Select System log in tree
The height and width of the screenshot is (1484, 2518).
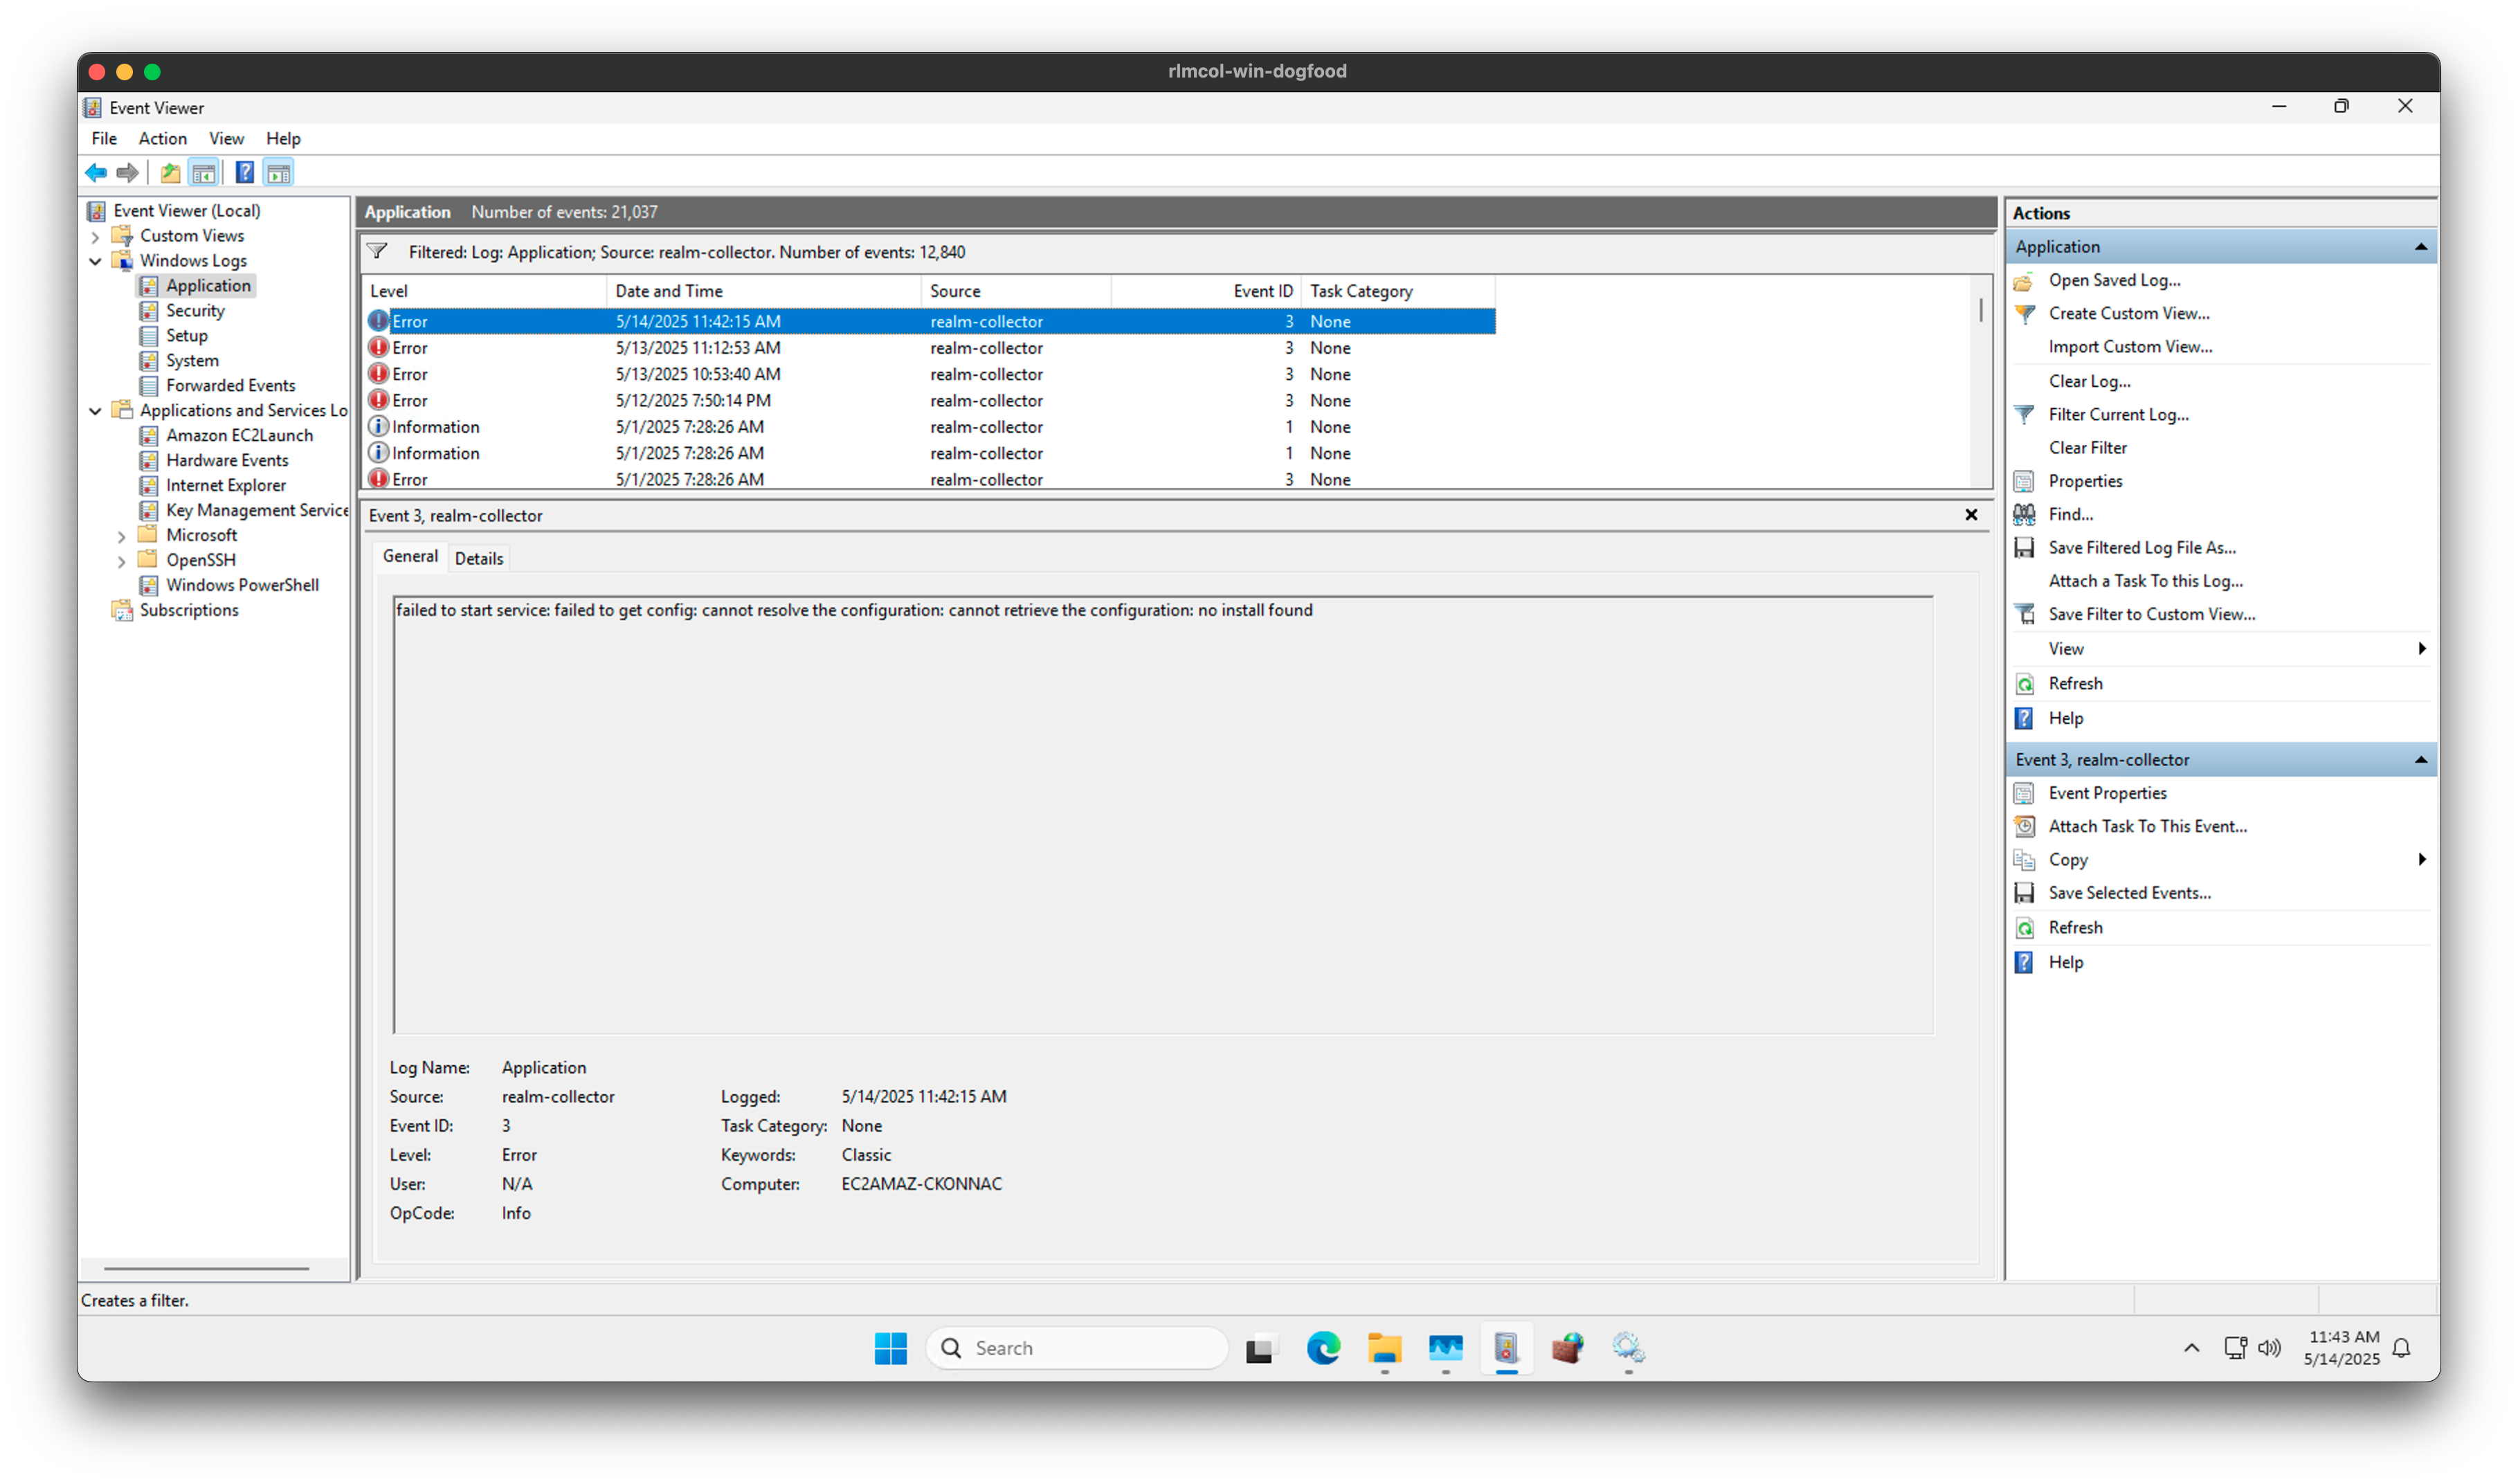[x=192, y=361]
